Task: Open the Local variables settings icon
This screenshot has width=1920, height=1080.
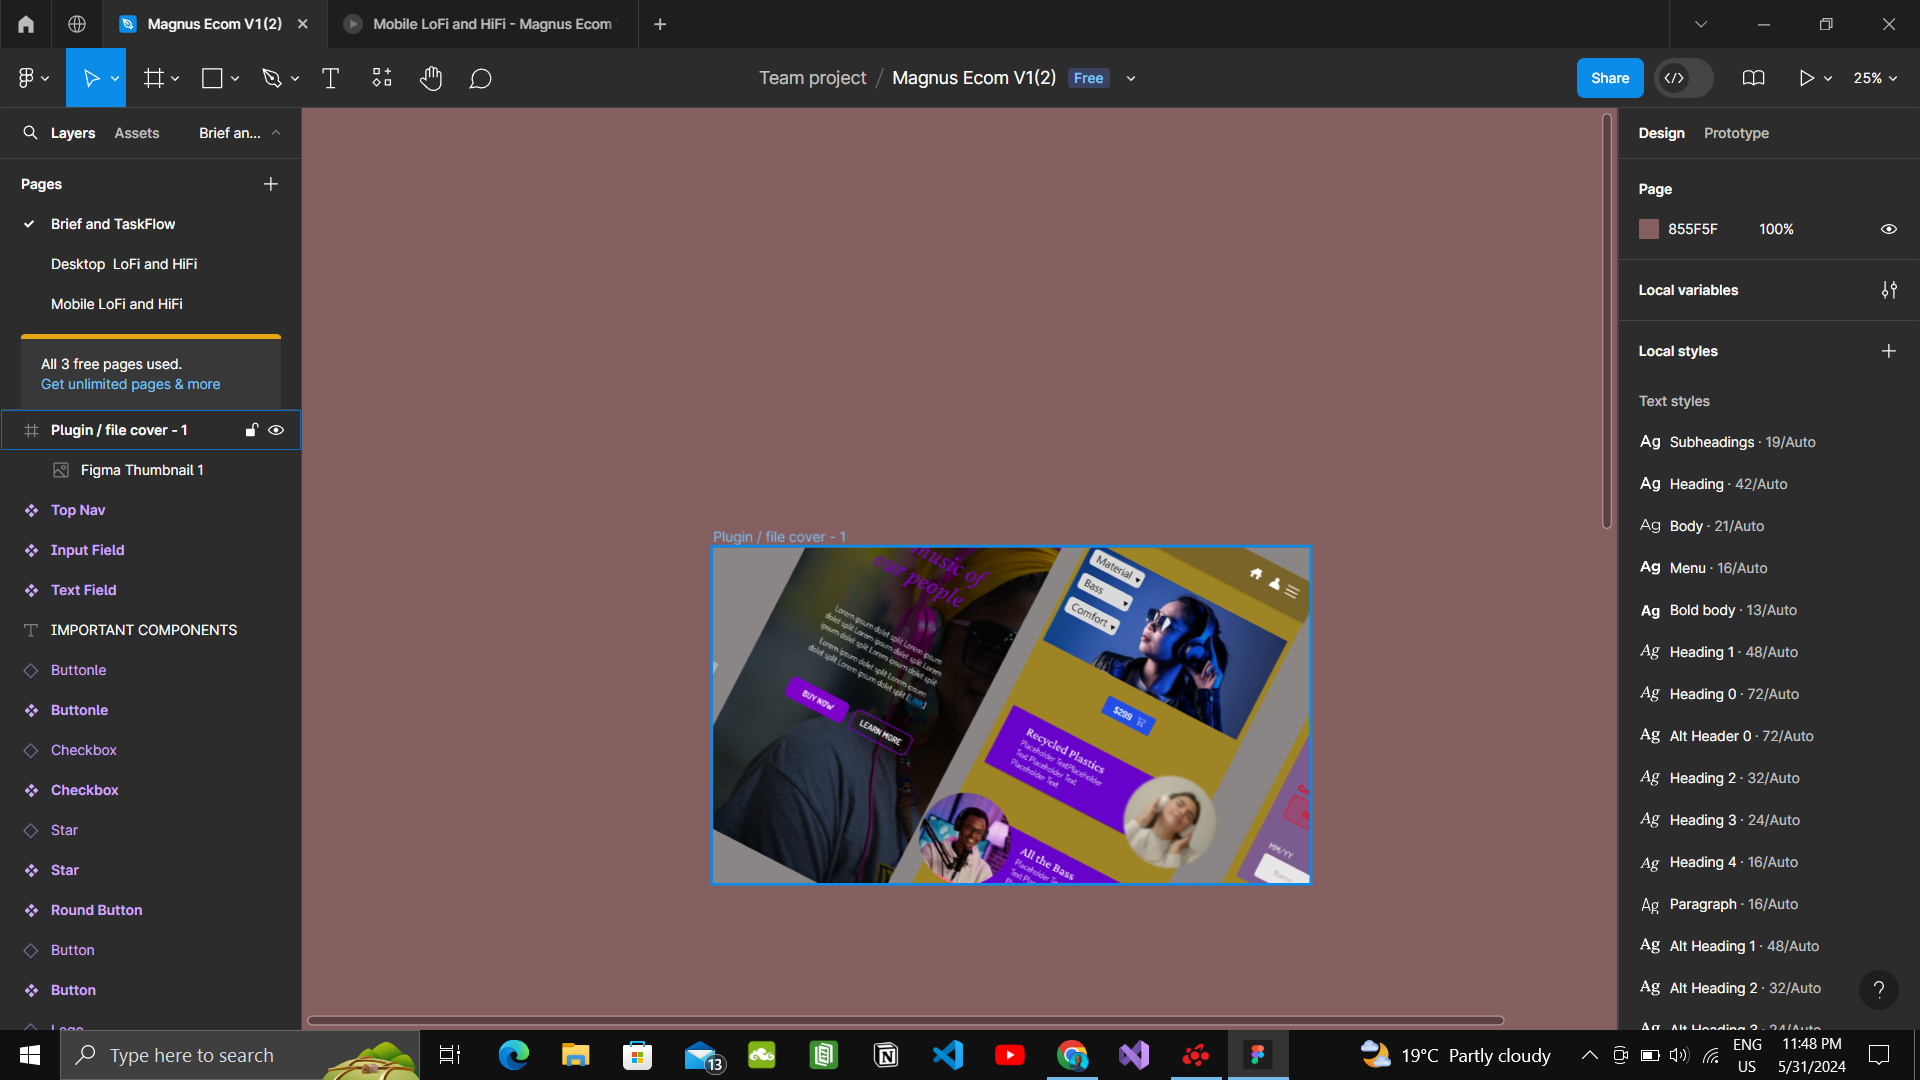Action: [x=1888, y=290]
